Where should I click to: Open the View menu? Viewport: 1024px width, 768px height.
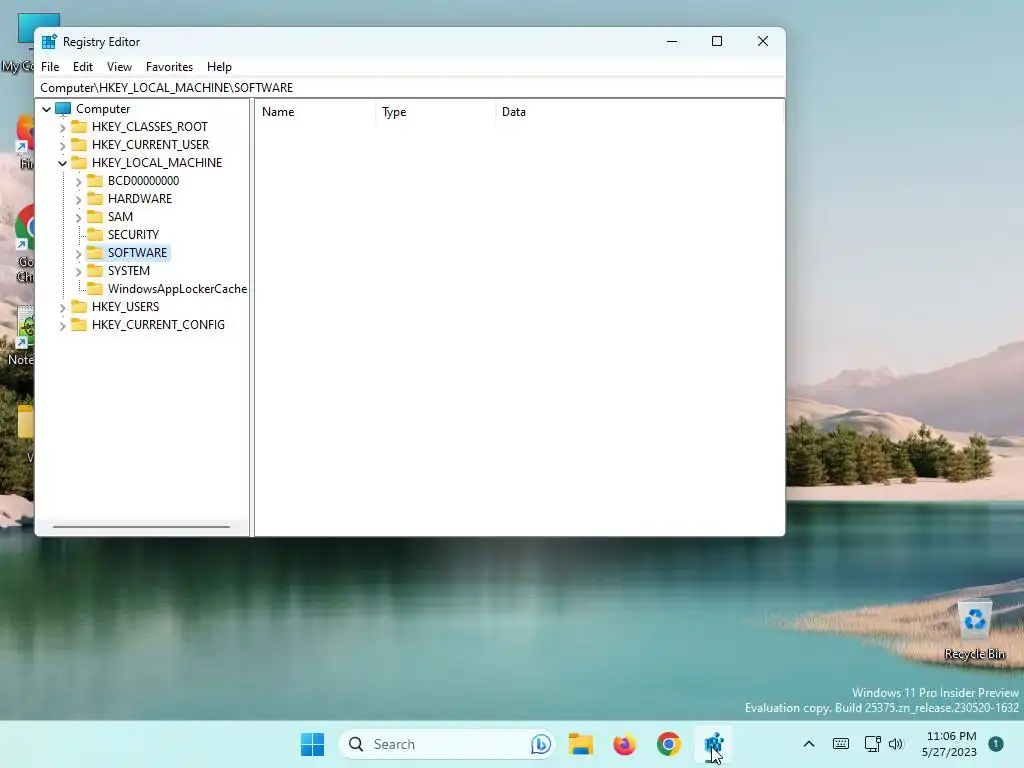[x=120, y=67]
